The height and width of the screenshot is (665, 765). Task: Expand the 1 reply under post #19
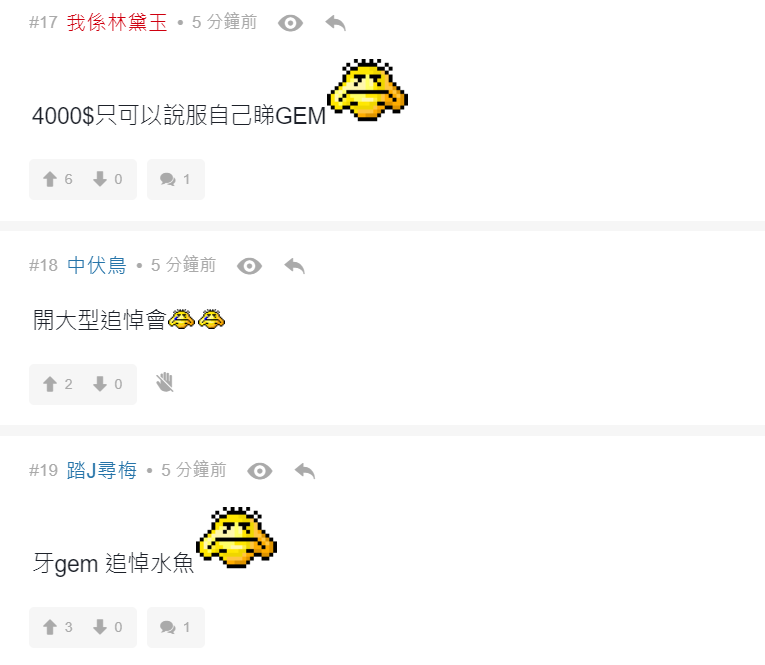click(x=176, y=627)
